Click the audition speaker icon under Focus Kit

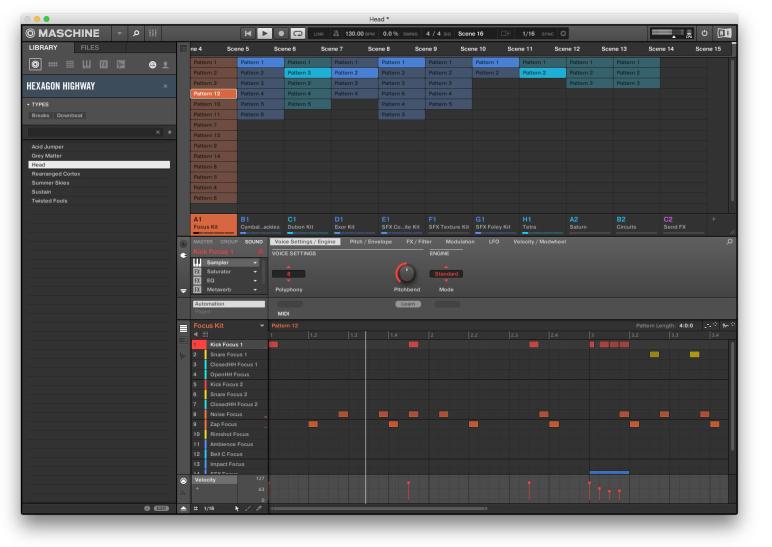pos(195,334)
